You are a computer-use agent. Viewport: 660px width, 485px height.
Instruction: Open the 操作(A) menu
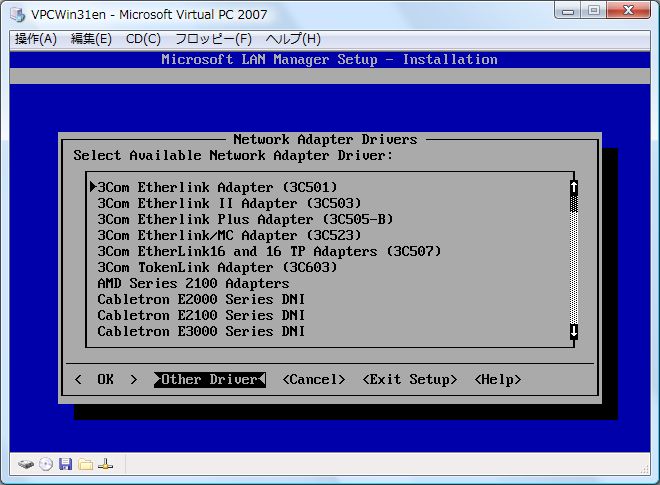(x=36, y=39)
